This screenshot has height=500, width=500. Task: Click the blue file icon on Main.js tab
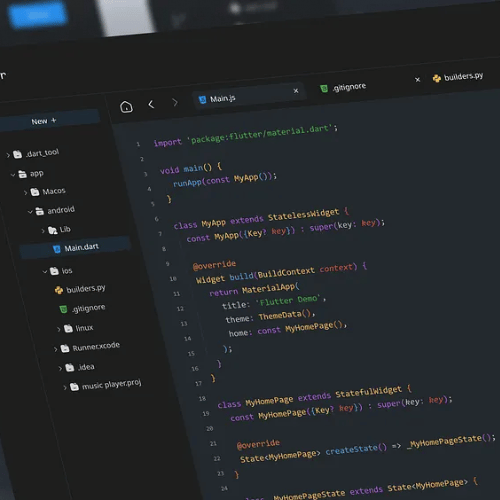pyautogui.click(x=202, y=100)
